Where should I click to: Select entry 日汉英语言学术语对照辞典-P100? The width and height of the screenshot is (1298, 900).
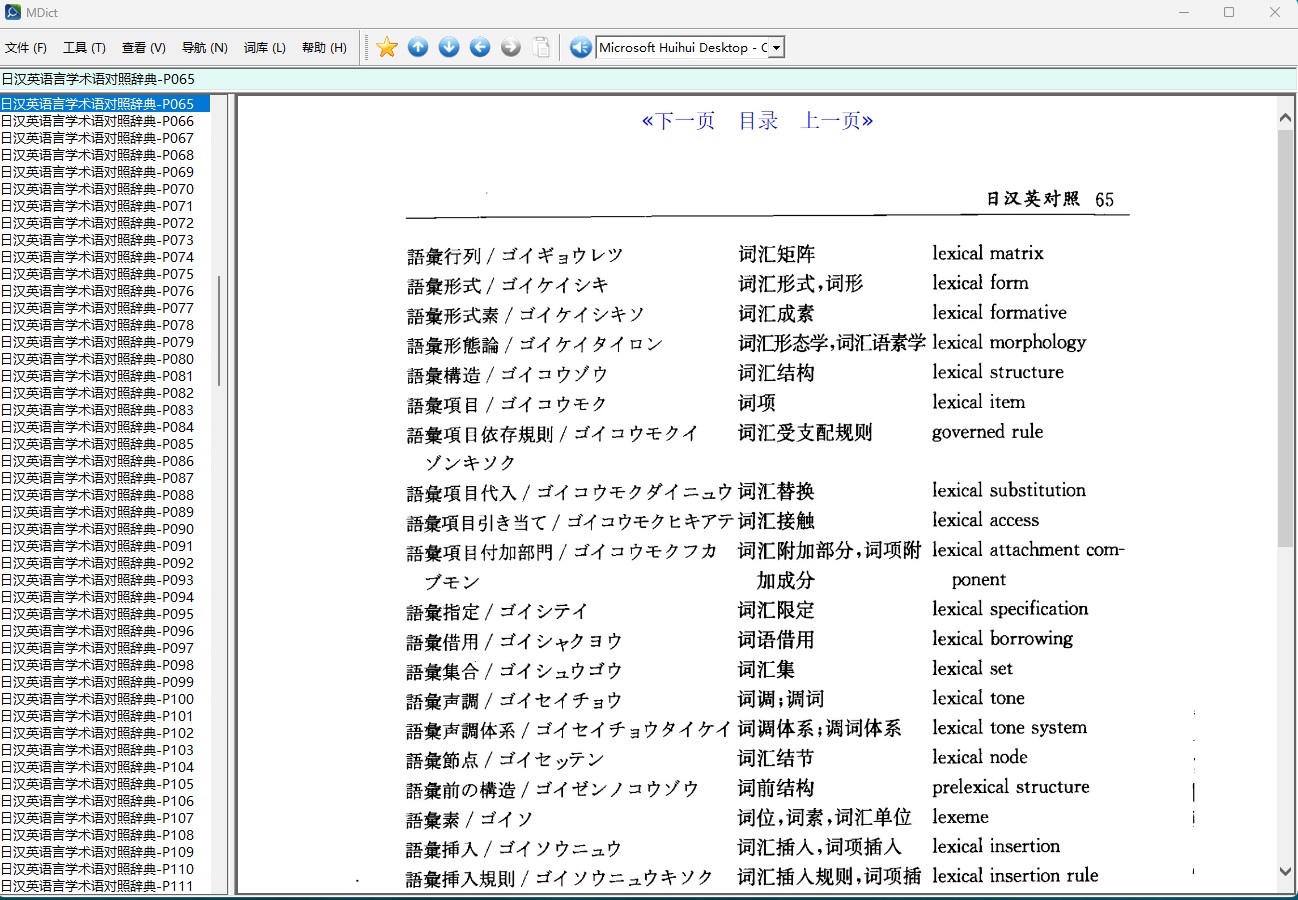pos(104,699)
